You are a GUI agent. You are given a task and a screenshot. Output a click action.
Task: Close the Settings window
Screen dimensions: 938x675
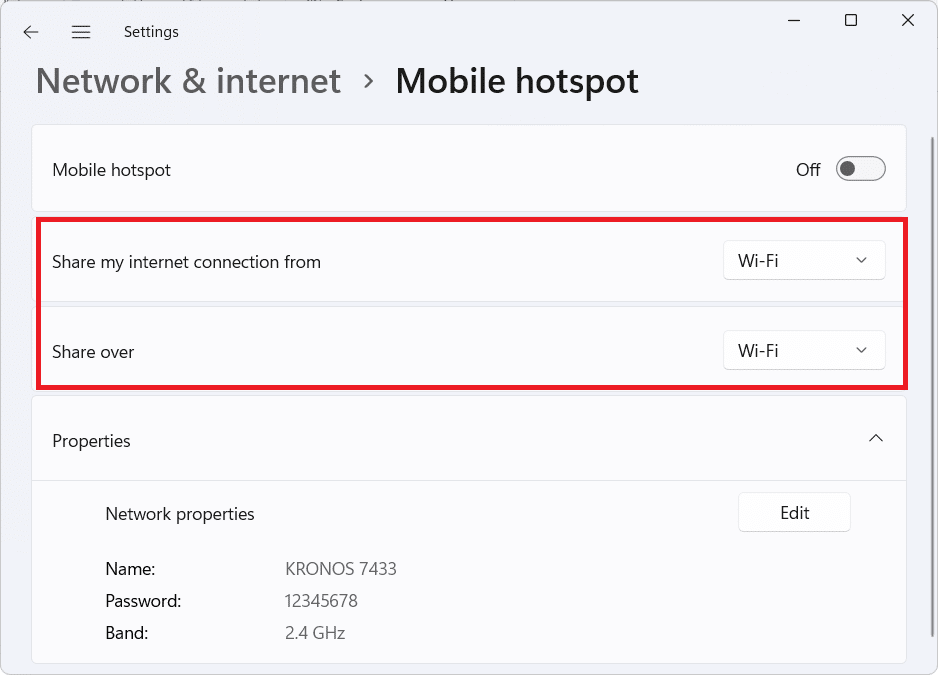tap(908, 21)
